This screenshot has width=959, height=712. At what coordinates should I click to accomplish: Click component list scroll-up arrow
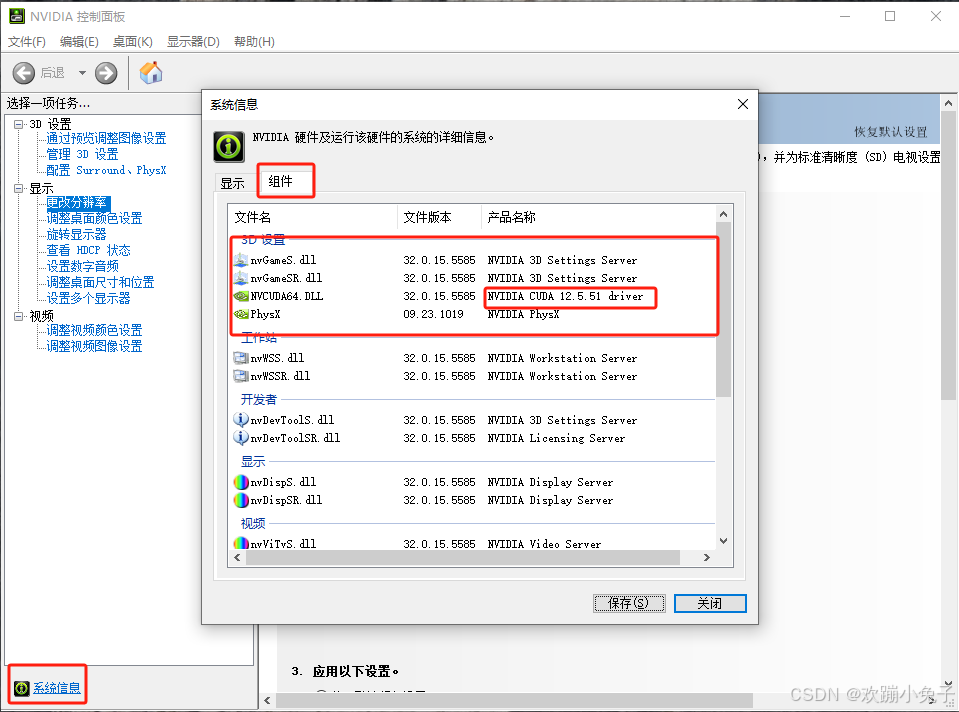[724, 214]
